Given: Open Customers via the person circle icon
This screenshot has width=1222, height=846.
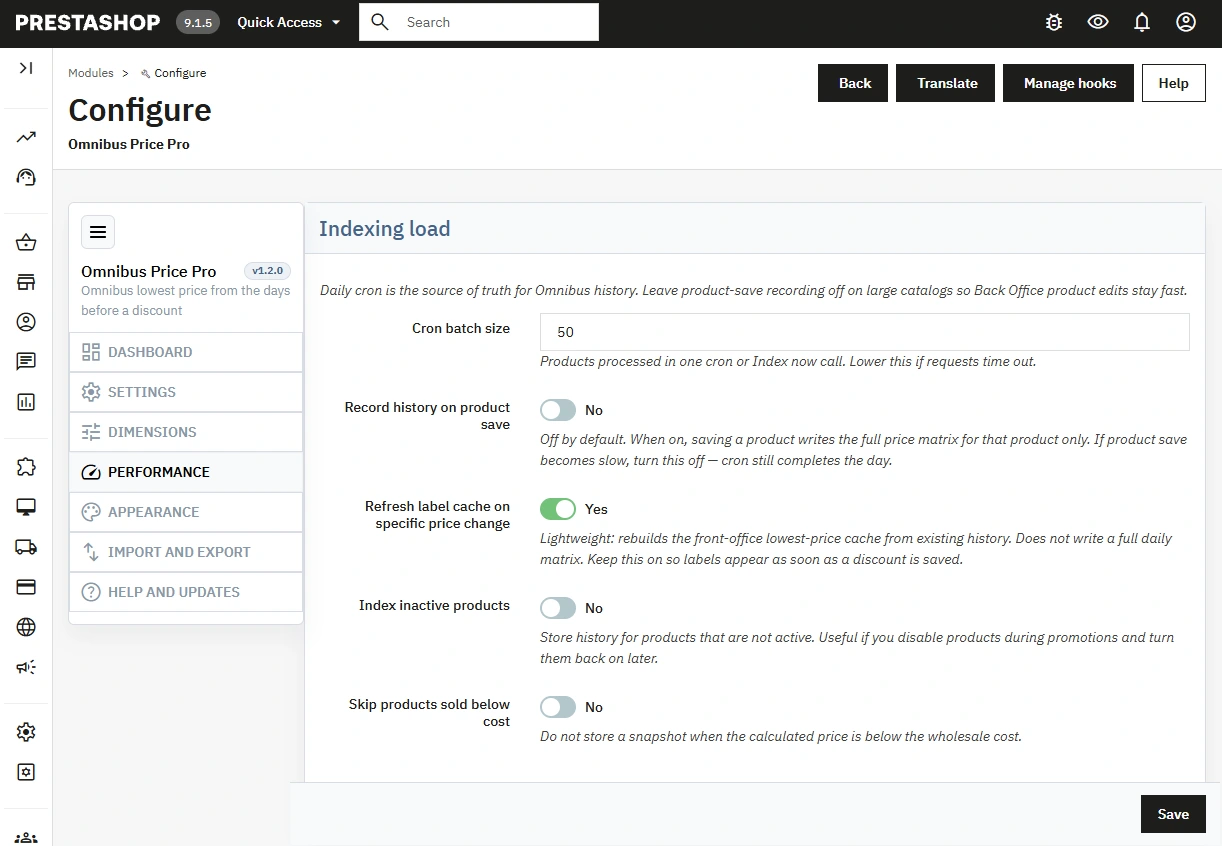Looking at the screenshot, I should (x=26, y=322).
